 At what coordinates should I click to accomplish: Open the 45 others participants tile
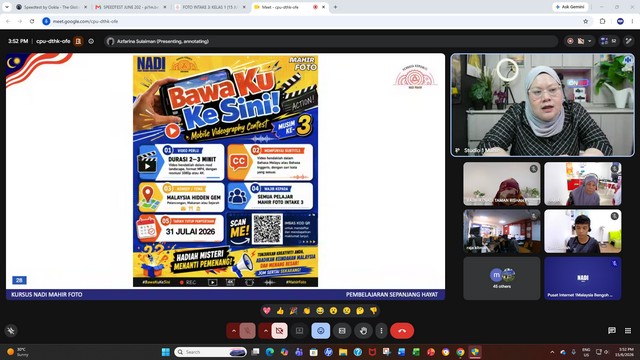pos(502,278)
